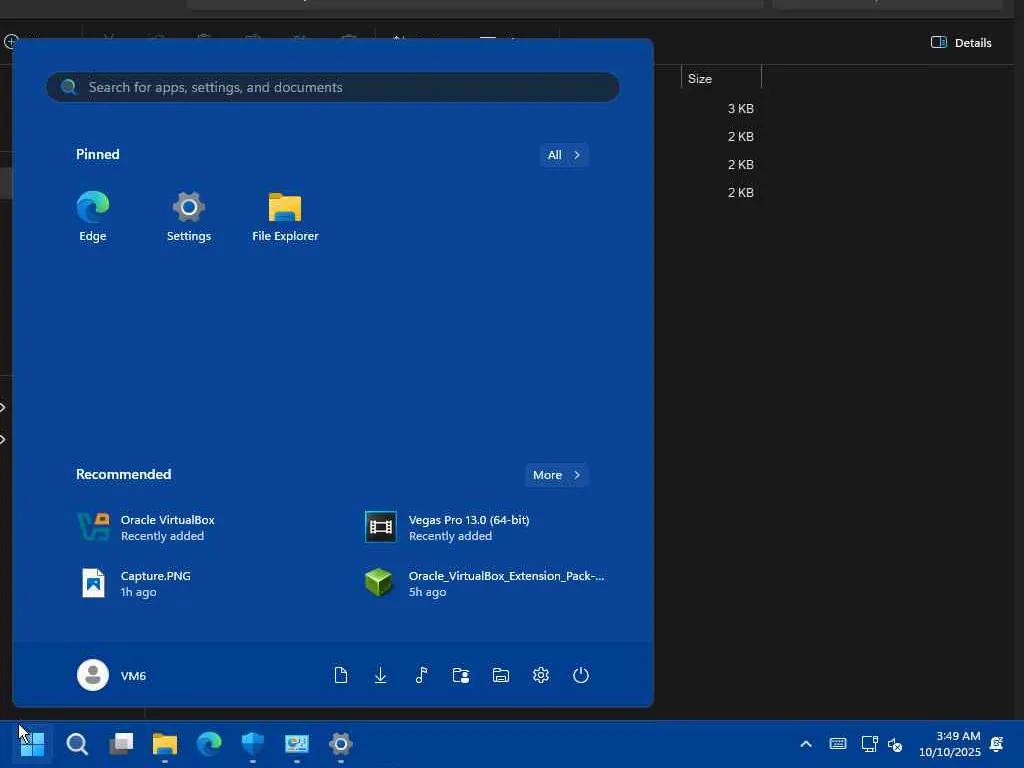Screen dimensions: 1024x768
Task: Open the notification bell icon
Action: (x=997, y=744)
